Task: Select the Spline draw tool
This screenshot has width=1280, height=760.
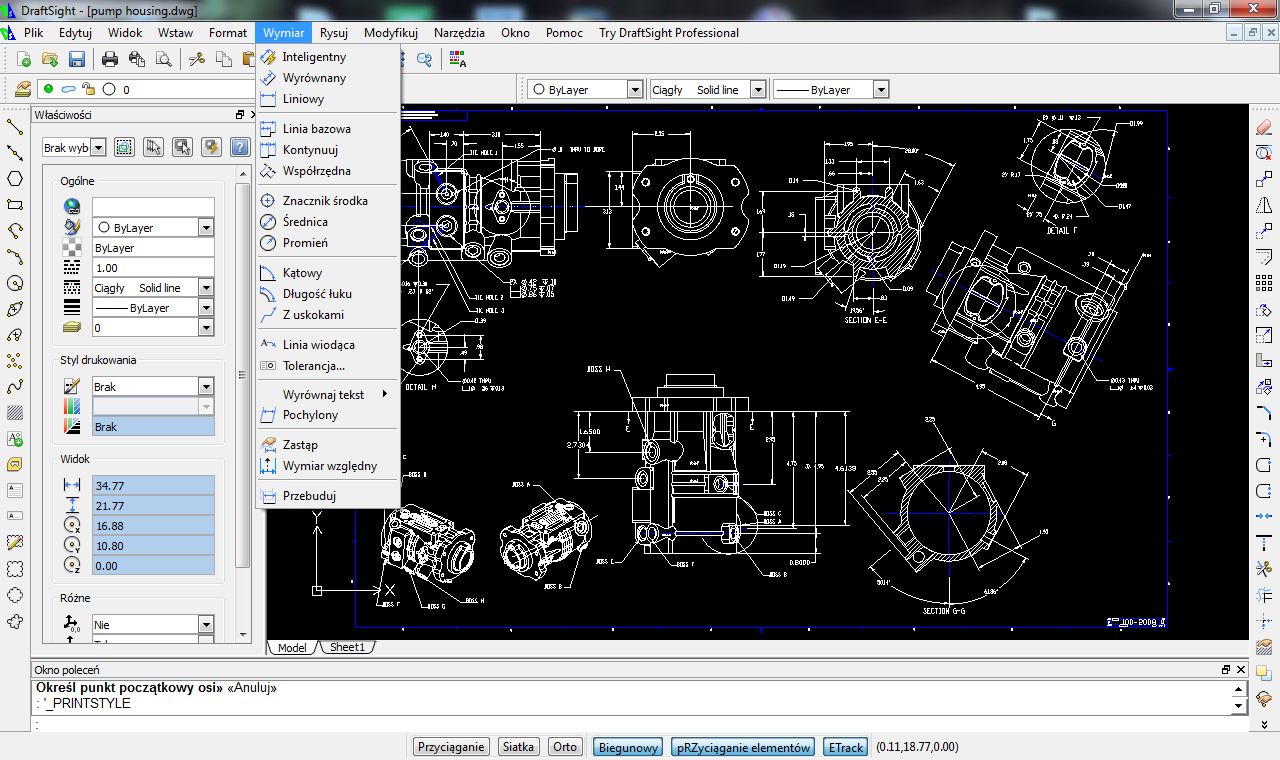Action: click(15, 387)
